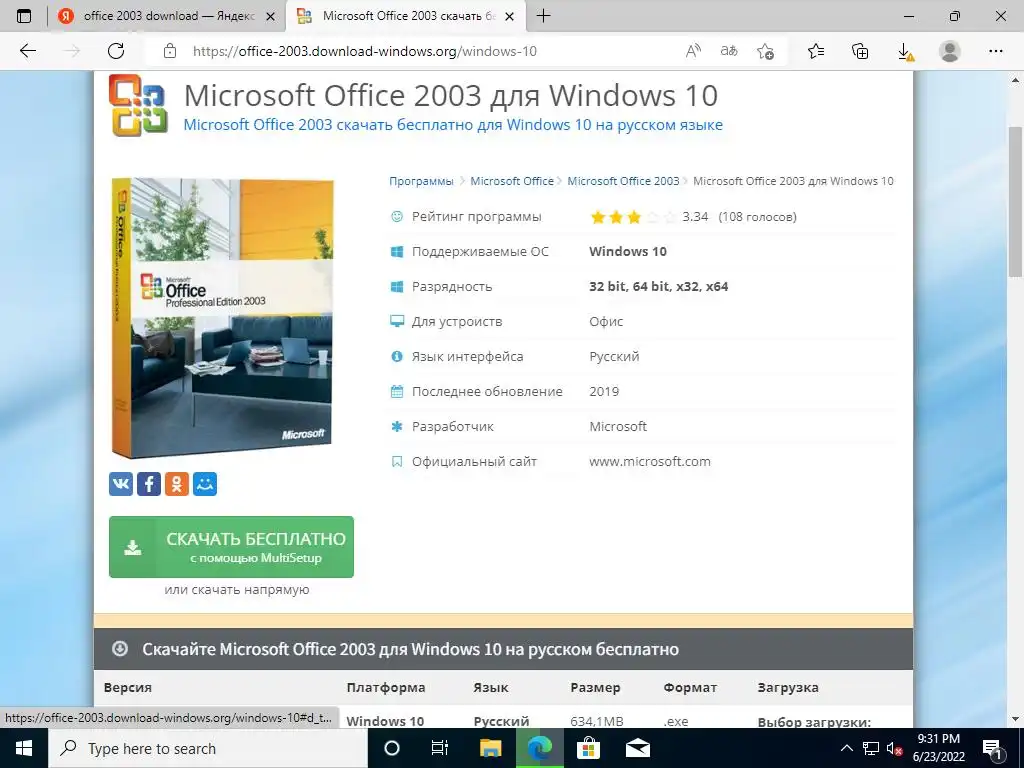Select the Microsoft Office 2003 download tab

point(405,16)
